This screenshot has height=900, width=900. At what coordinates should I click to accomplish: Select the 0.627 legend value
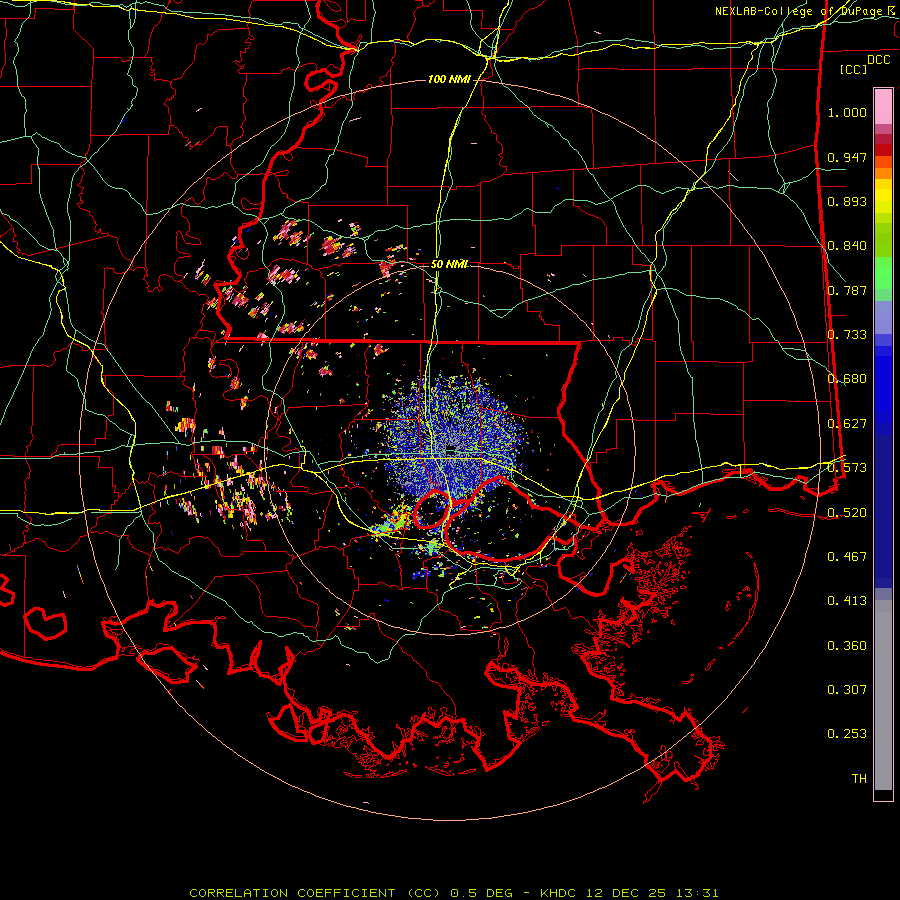847,424
